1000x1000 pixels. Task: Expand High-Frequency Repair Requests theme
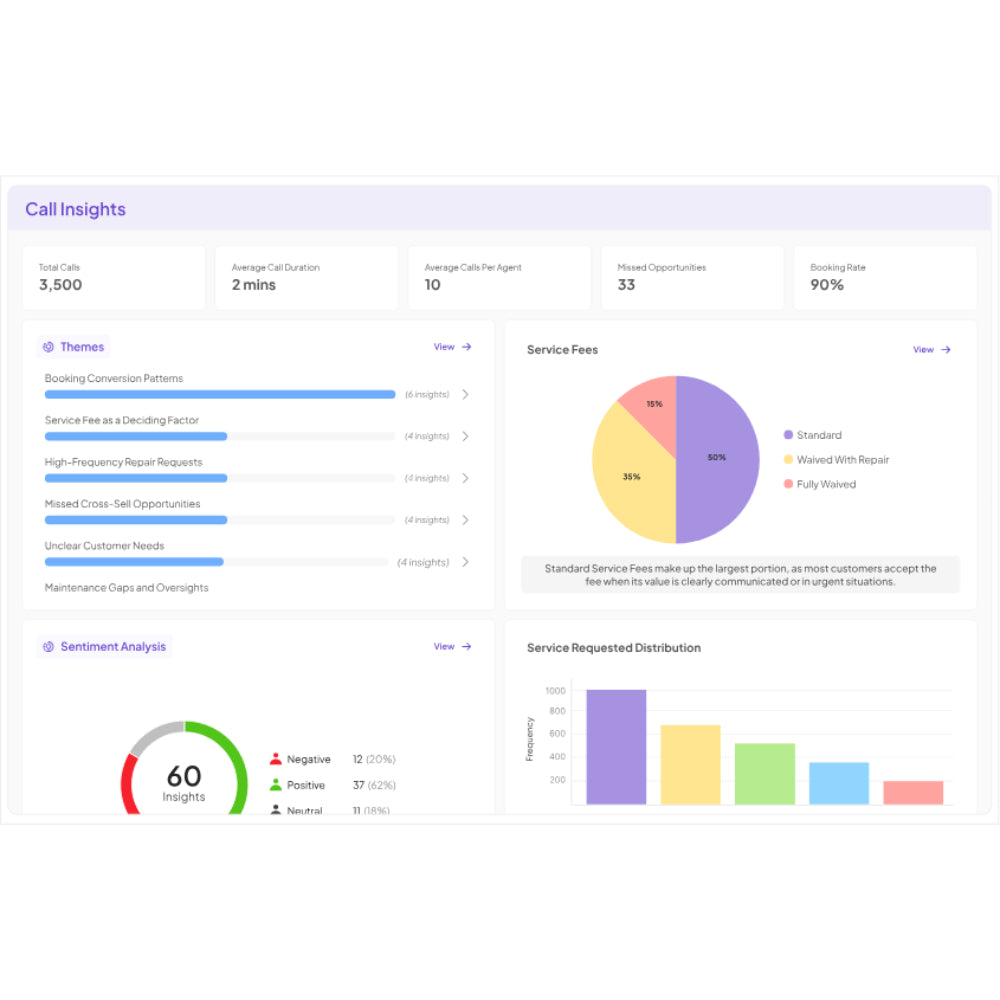click(465, 478)
